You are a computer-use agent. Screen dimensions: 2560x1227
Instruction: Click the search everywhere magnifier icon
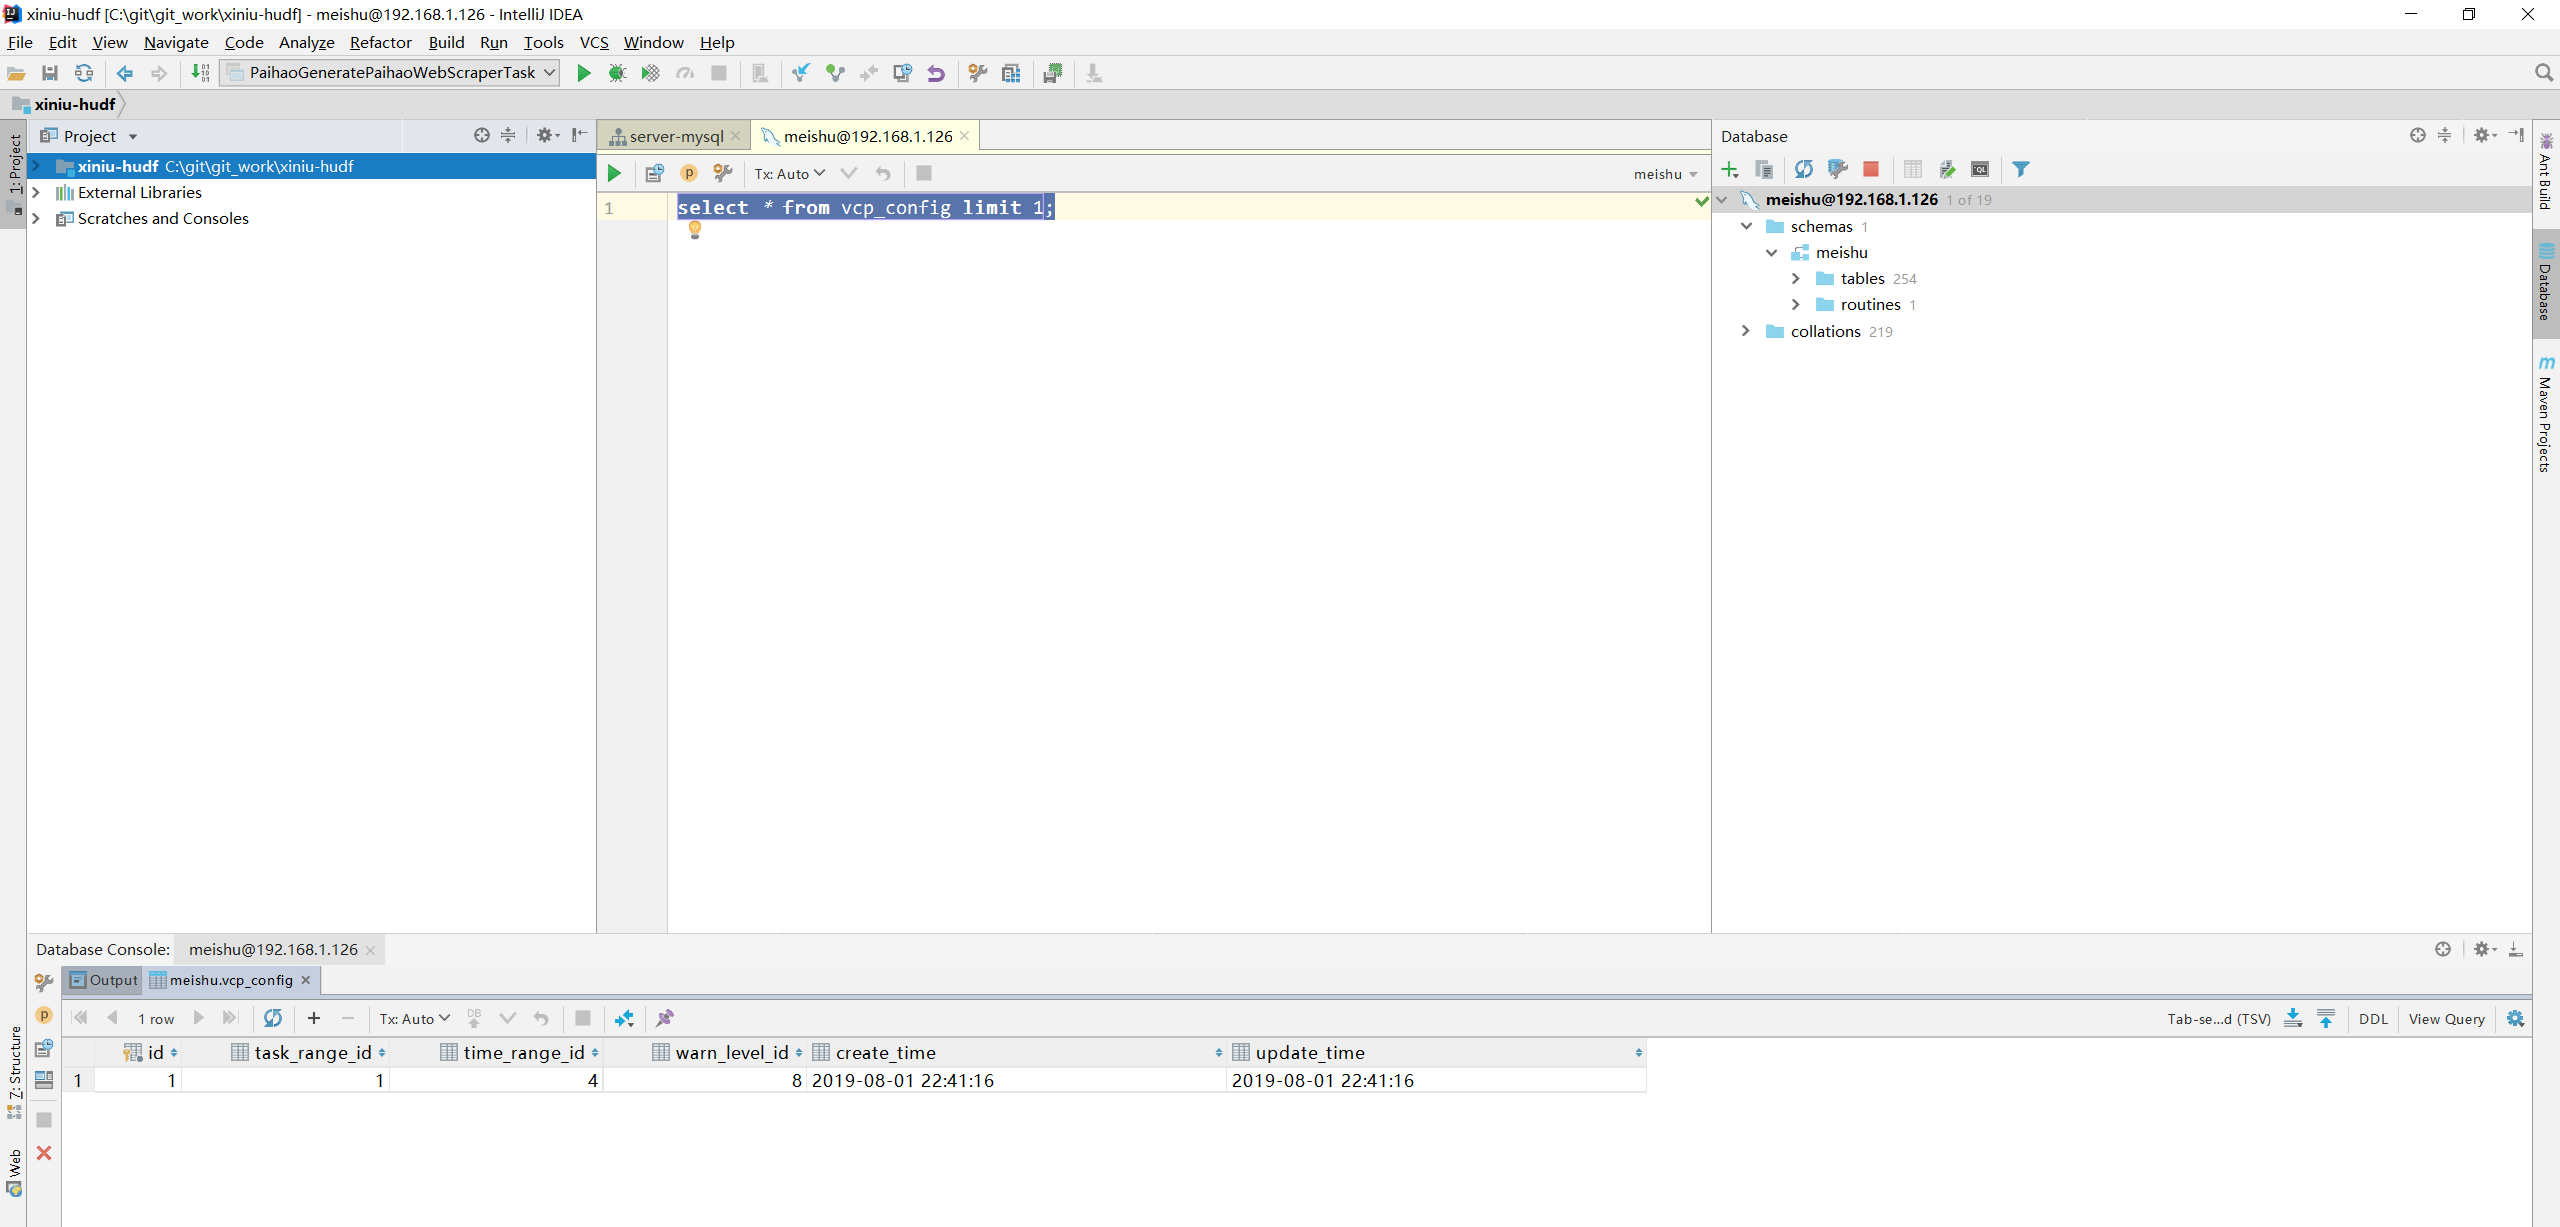point(2544,73)
